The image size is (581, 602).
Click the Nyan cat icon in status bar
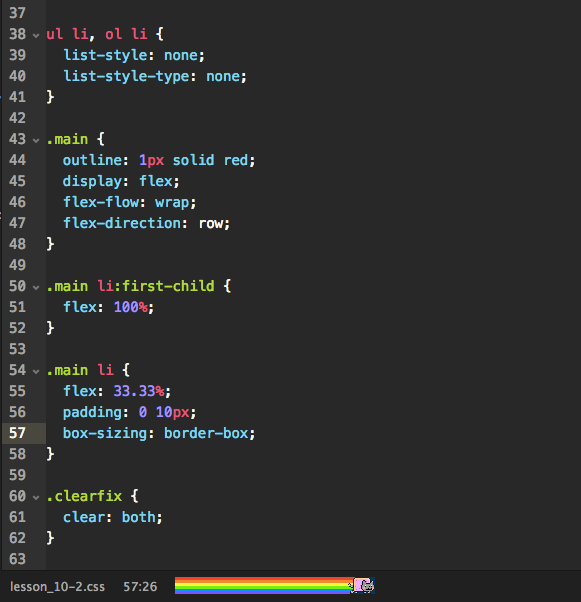click(x=363, y=585)
